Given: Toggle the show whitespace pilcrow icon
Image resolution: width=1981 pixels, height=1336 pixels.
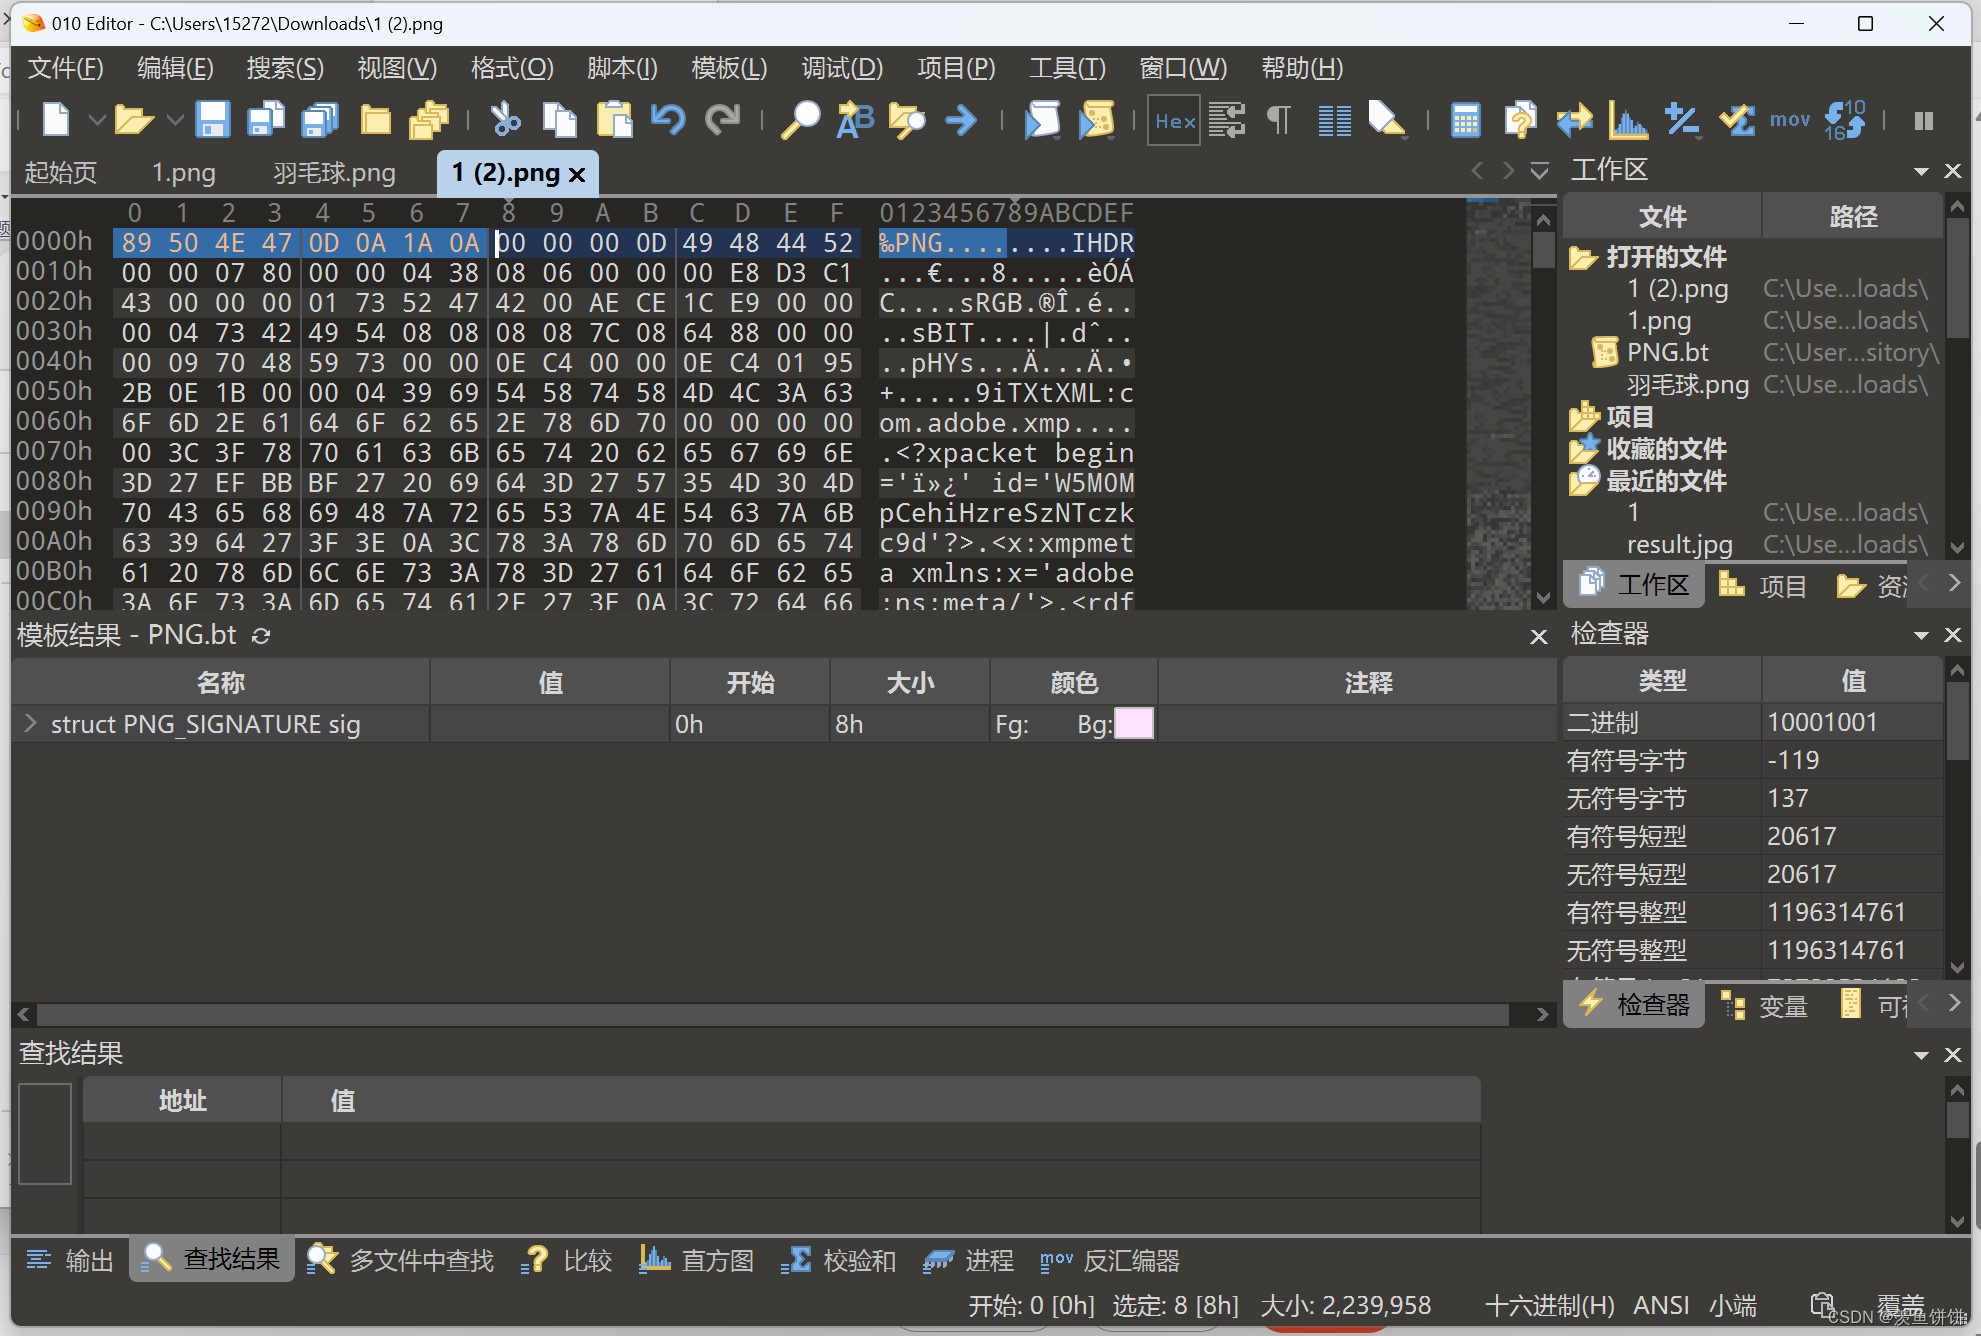Looking at the screenshot, I should coord(1279,121).
